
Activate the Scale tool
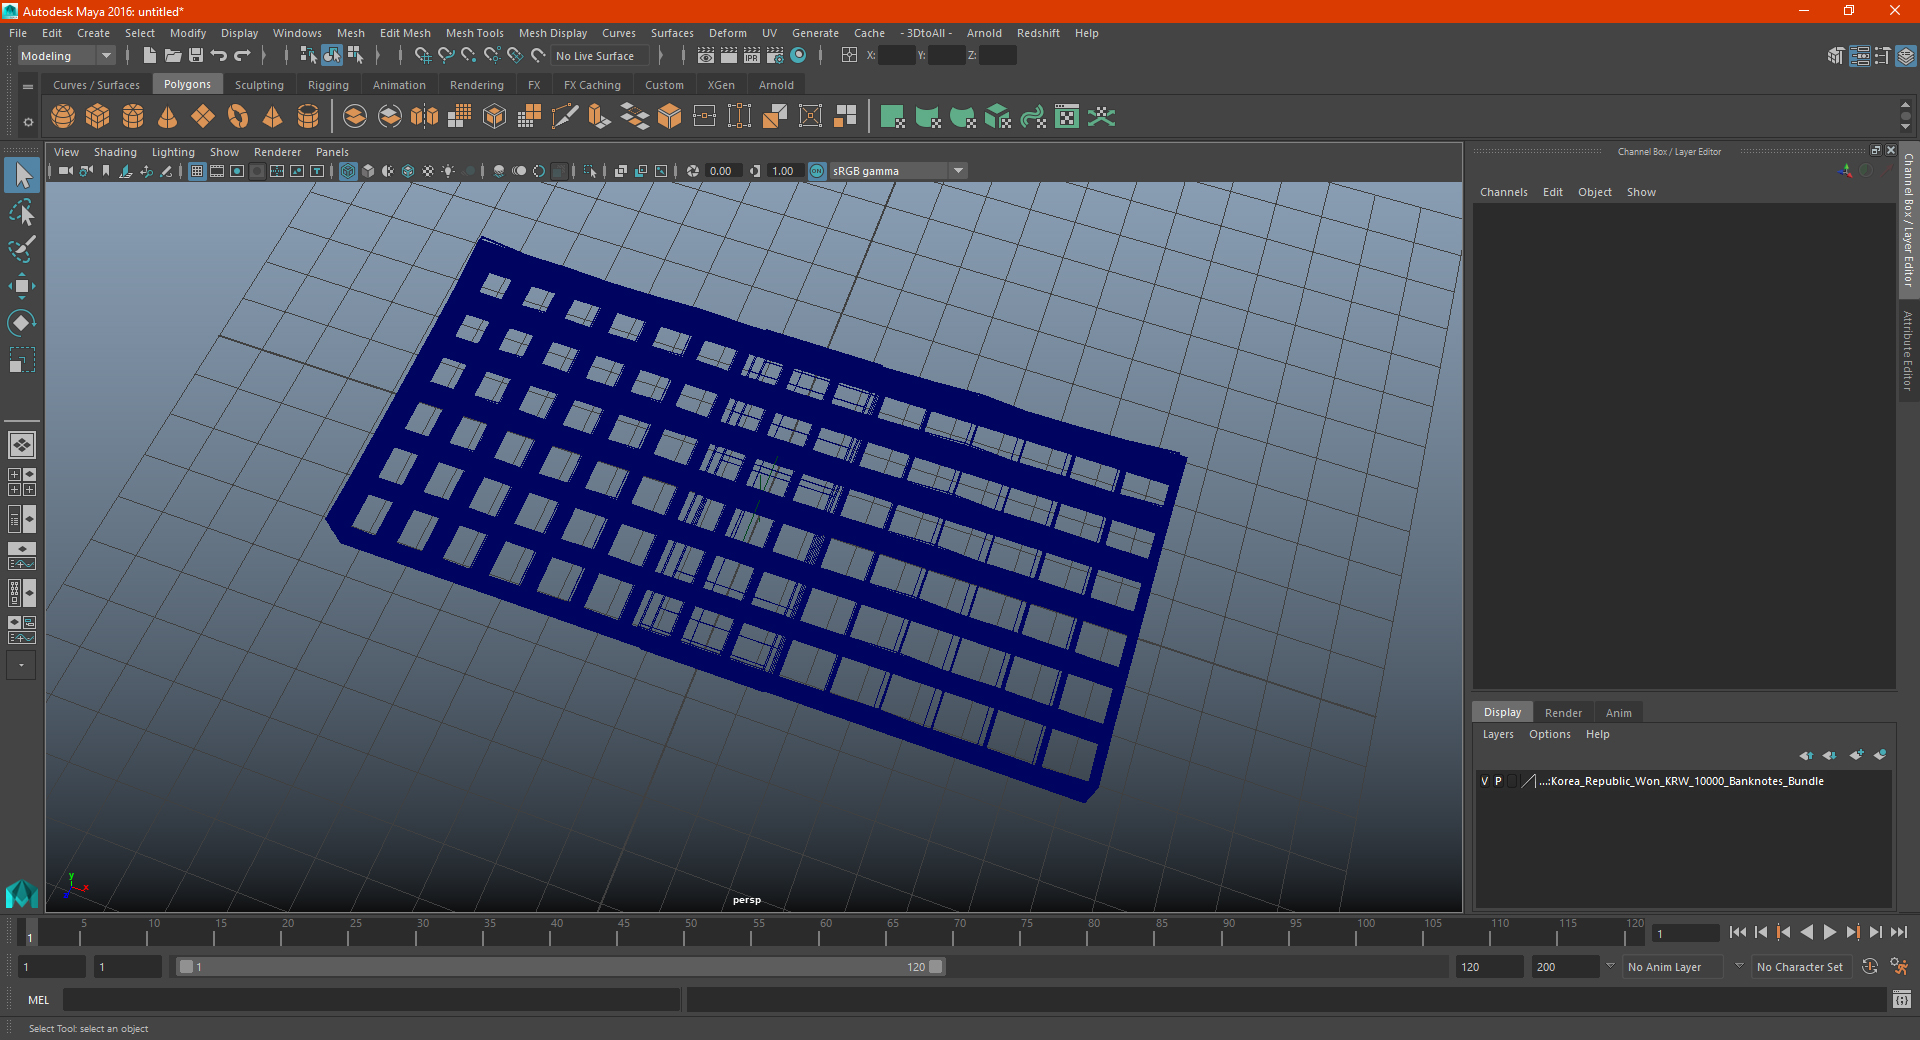21,360
